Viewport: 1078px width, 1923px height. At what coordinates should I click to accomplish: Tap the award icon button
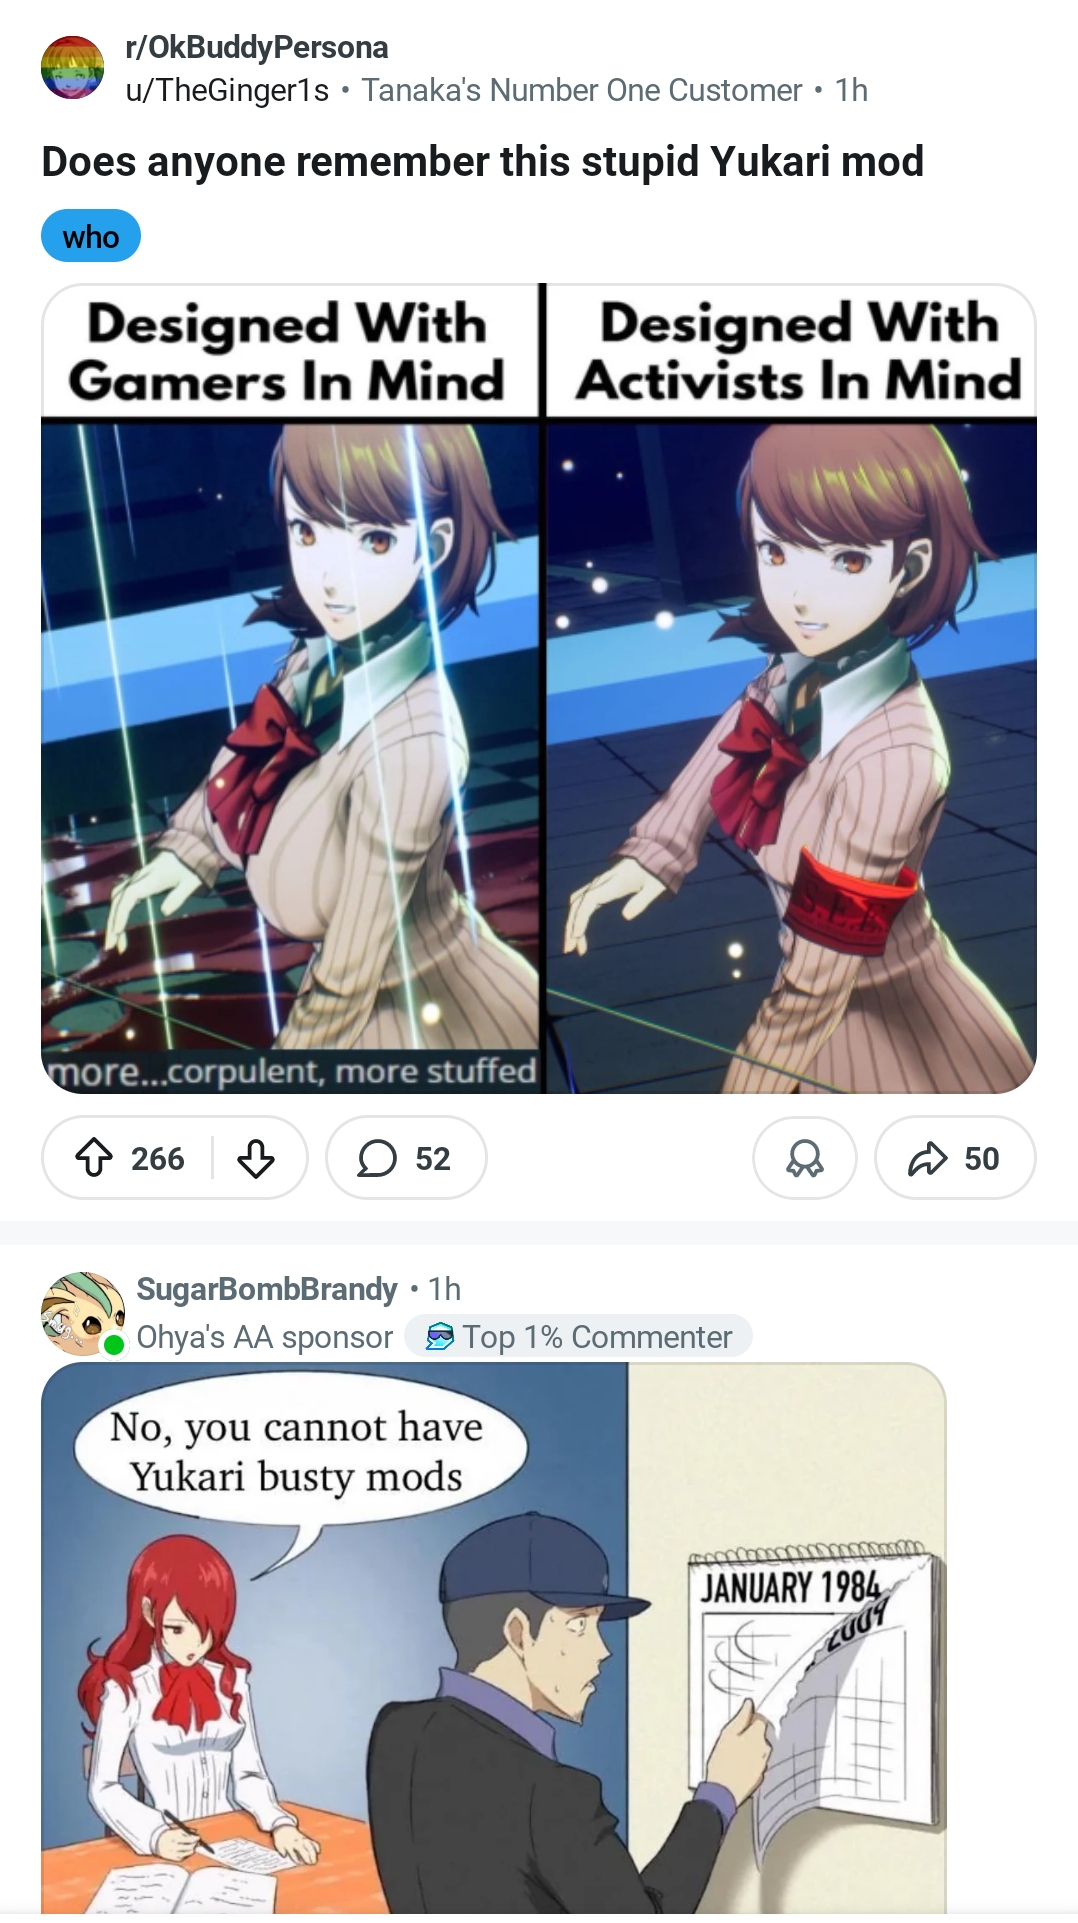coord(805,1158)
